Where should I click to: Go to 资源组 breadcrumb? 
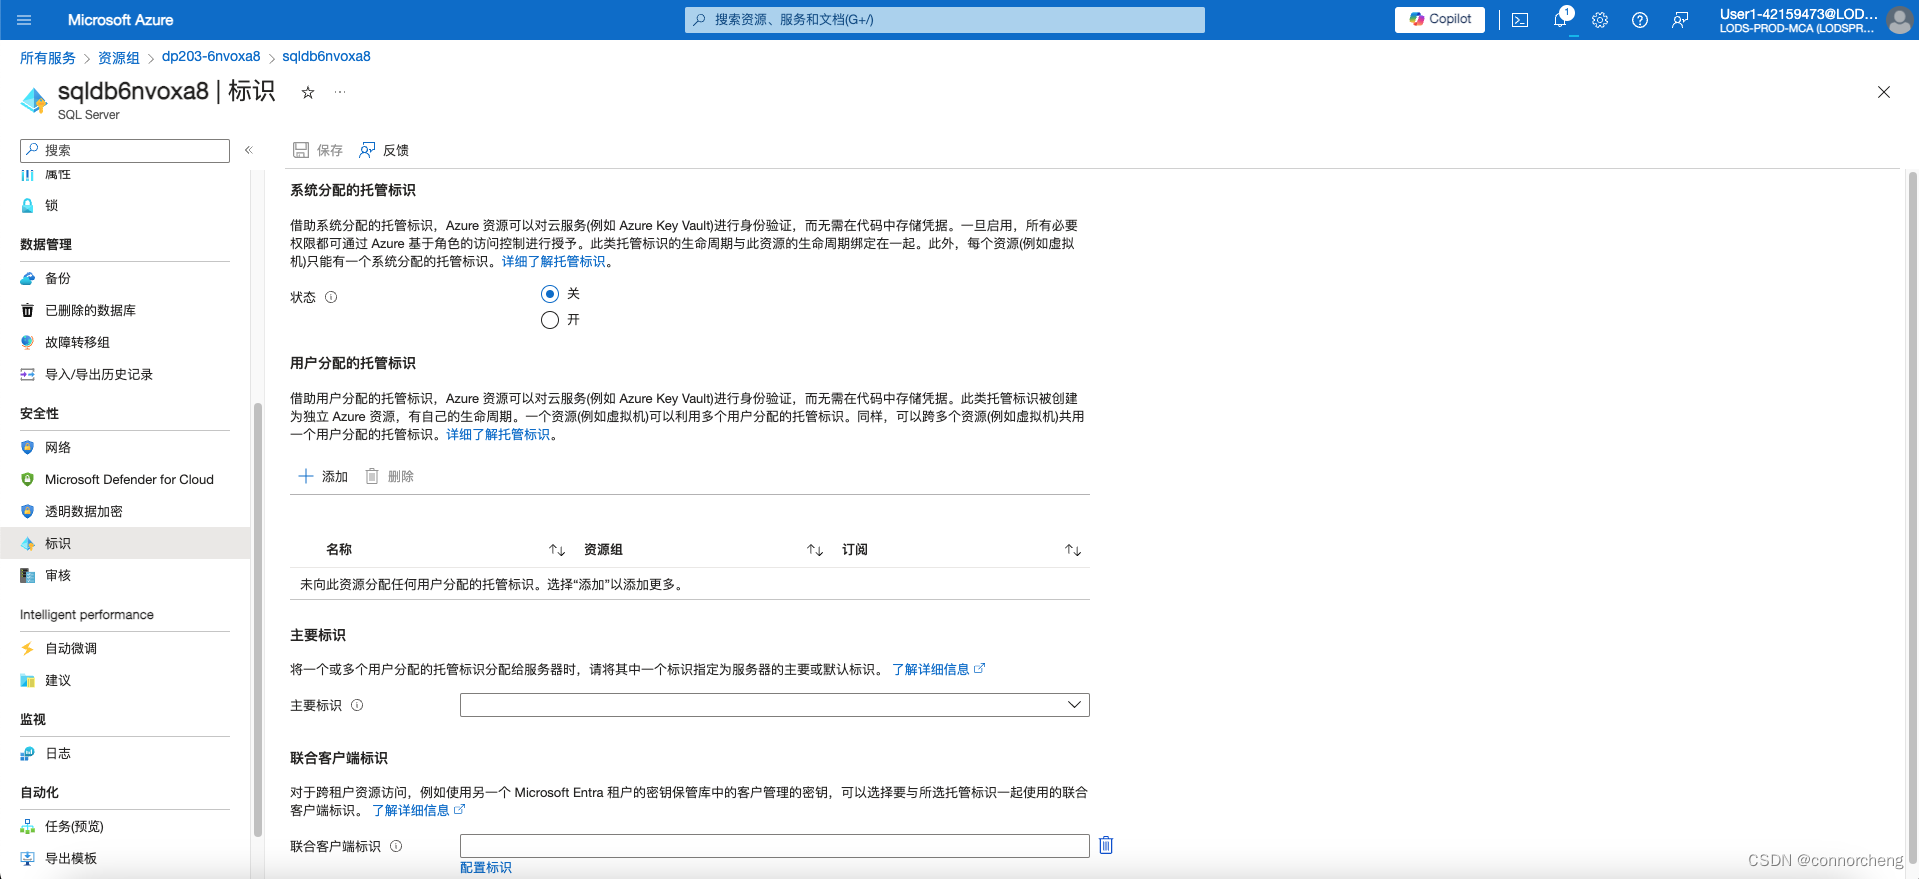[119, 57]
